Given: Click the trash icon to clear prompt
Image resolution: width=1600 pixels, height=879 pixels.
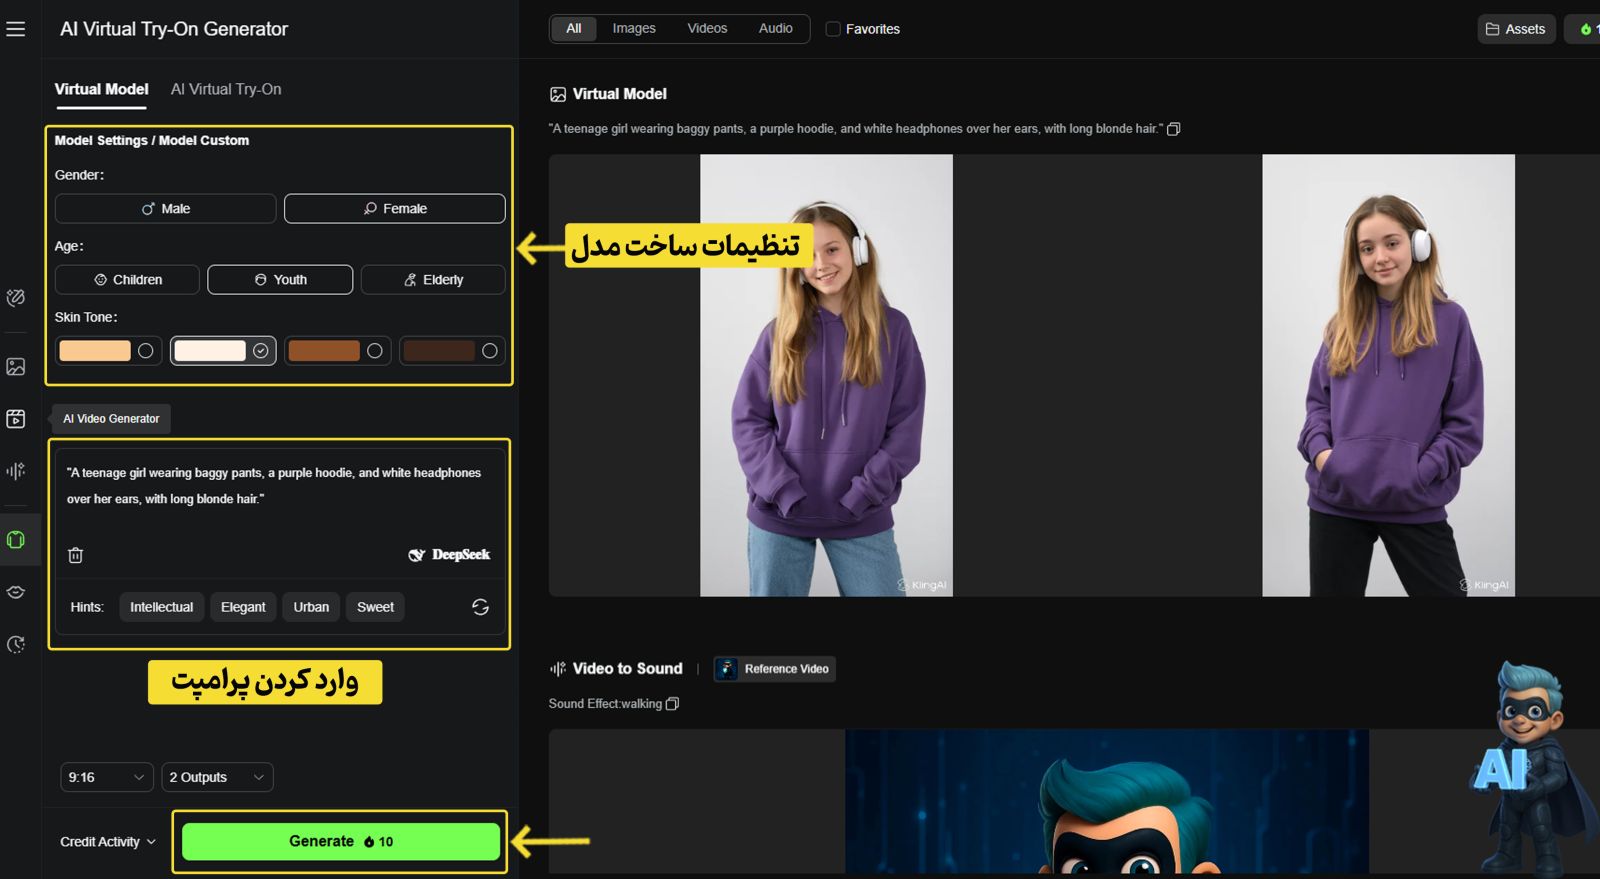Looking at the screenshot, I should pyautogui.click(x=75, y=555).
